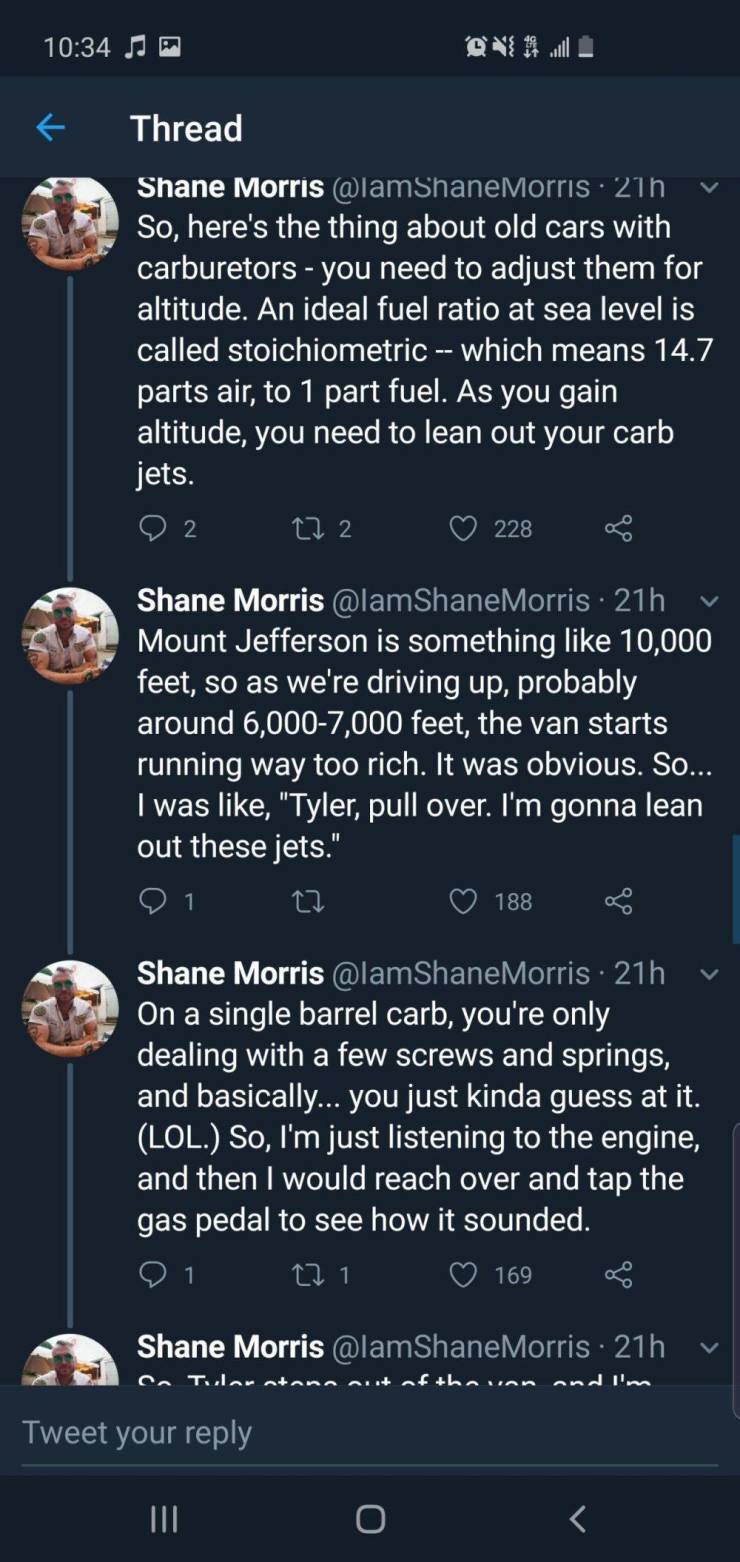Screen dimensions: 740x1562
Task: Share the stoichiometric fuel ratio tweet
Action: point(619,528)
